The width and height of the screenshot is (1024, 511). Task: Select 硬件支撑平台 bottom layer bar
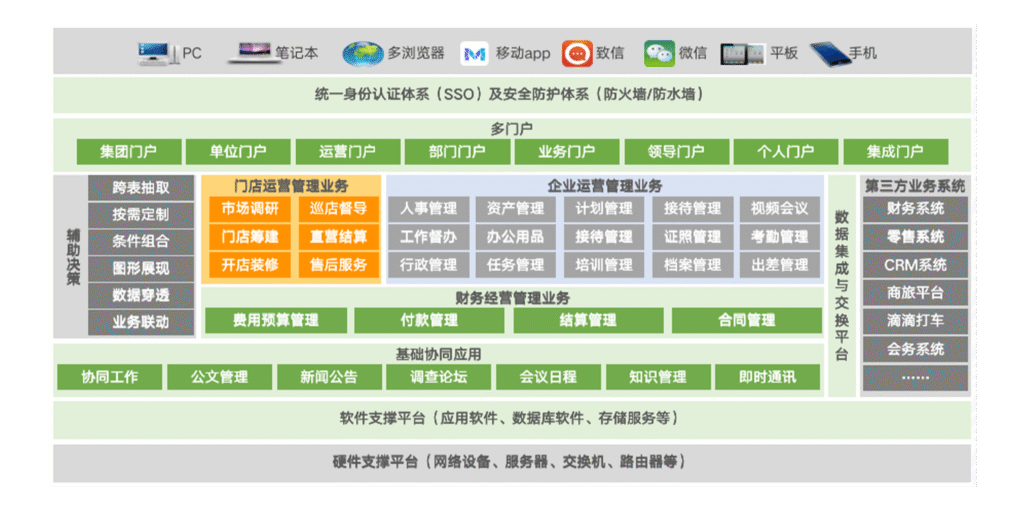point(510,462)
